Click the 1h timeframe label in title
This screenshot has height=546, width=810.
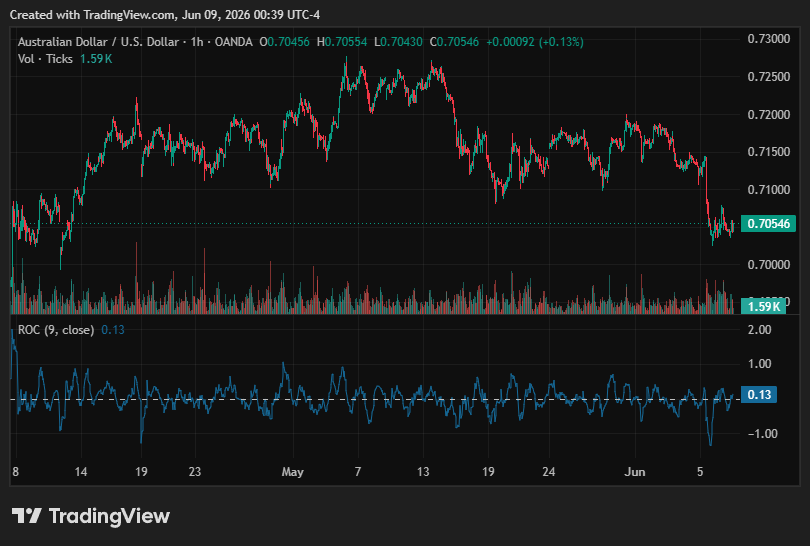[x=197, y=42]
